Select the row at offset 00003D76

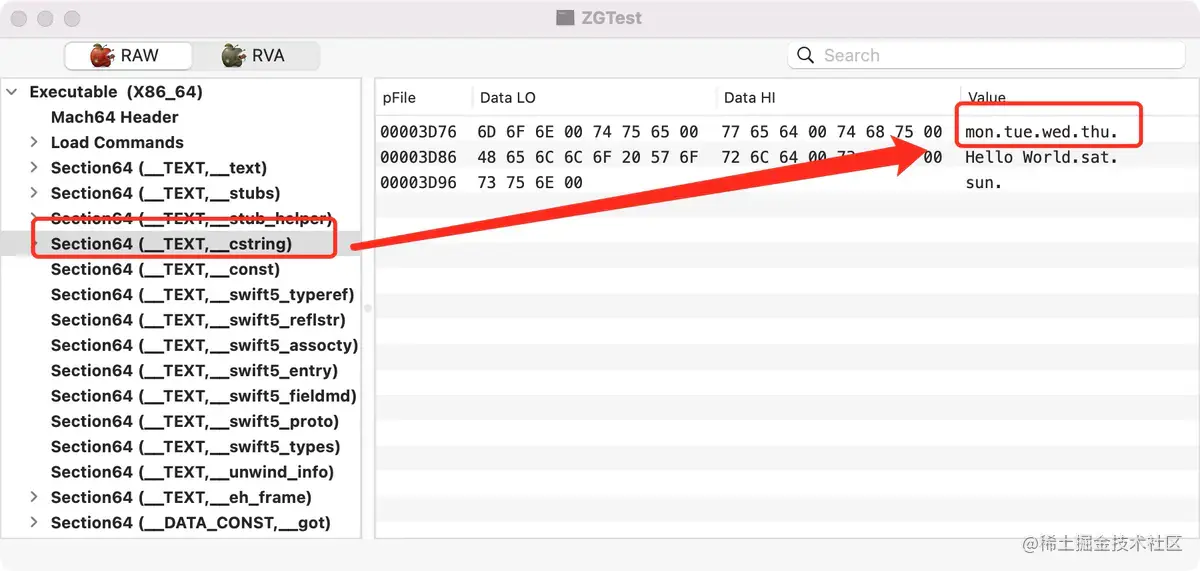point(787,131)
